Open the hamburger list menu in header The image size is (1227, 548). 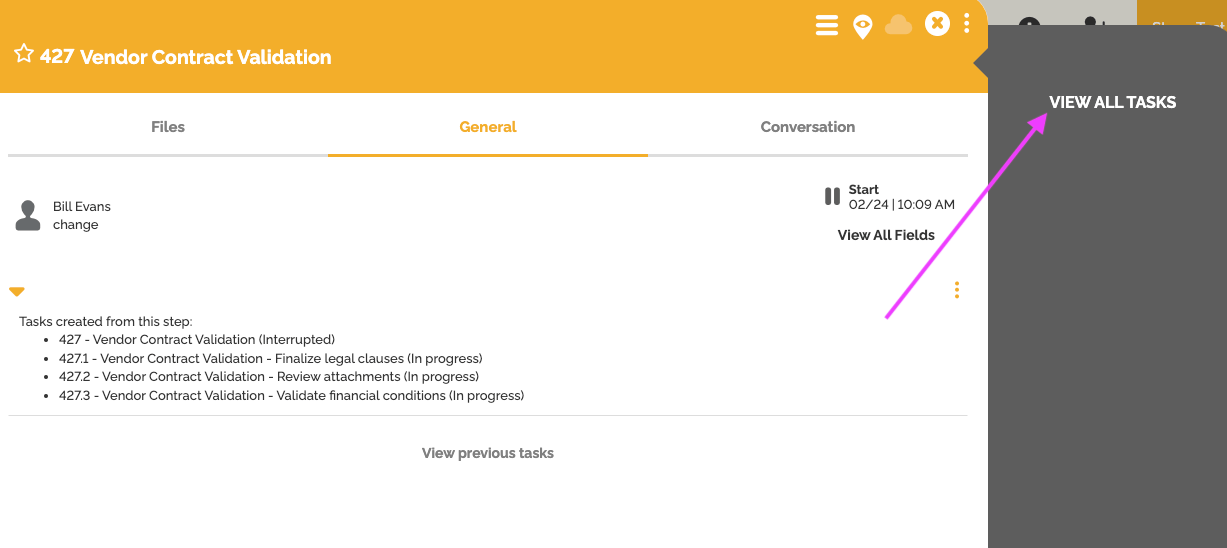pos(827,25)
